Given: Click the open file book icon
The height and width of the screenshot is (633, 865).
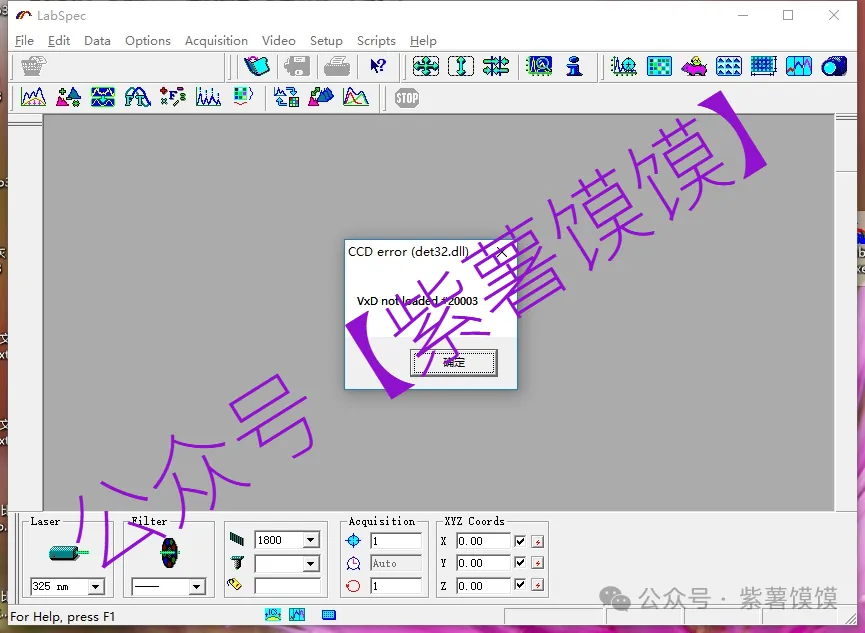Looking at the screenshot, I should tap(257, 66).
